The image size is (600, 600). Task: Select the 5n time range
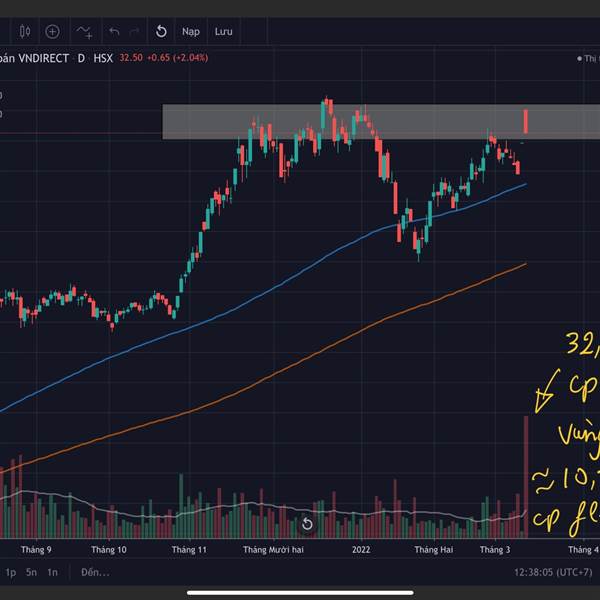(x=31, y=572)
